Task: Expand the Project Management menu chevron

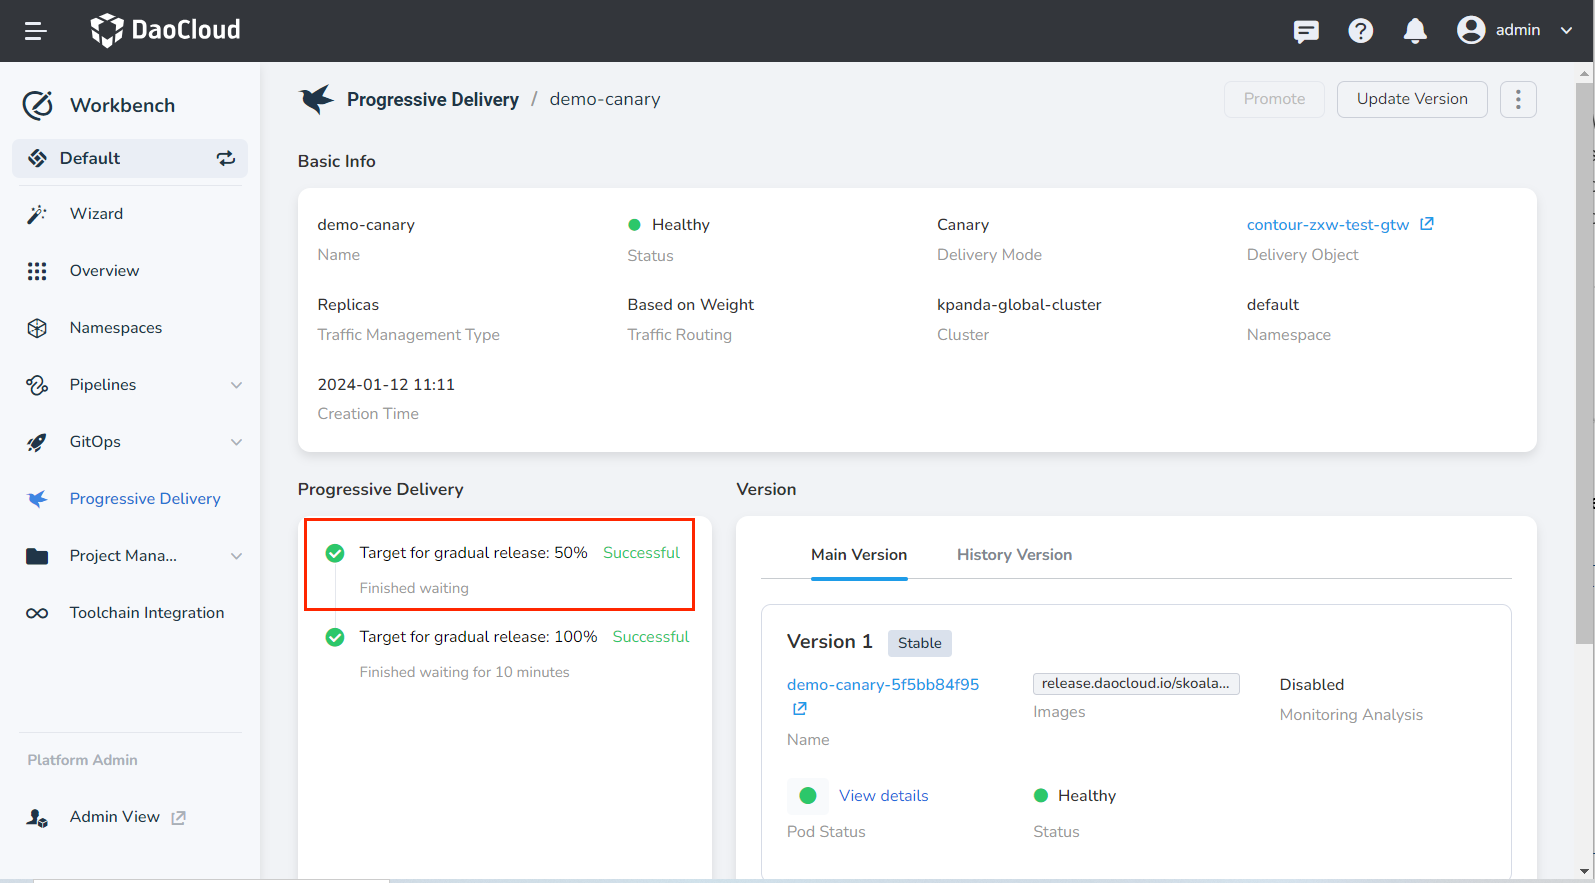Action: click(236, 556)
